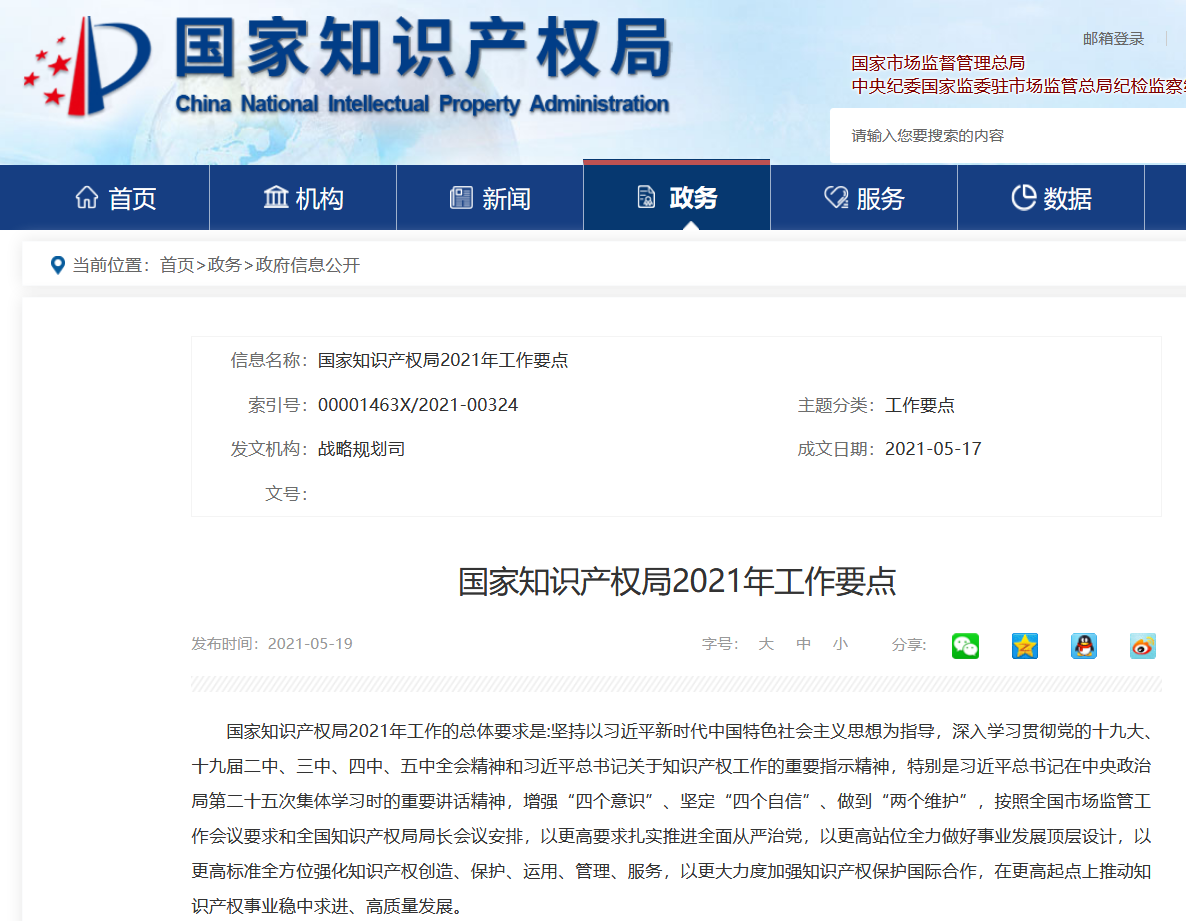The height and width of the screenshot is (921, 1186).
Task: Click the WeChat share icon
Action: (x=965, y=646)
